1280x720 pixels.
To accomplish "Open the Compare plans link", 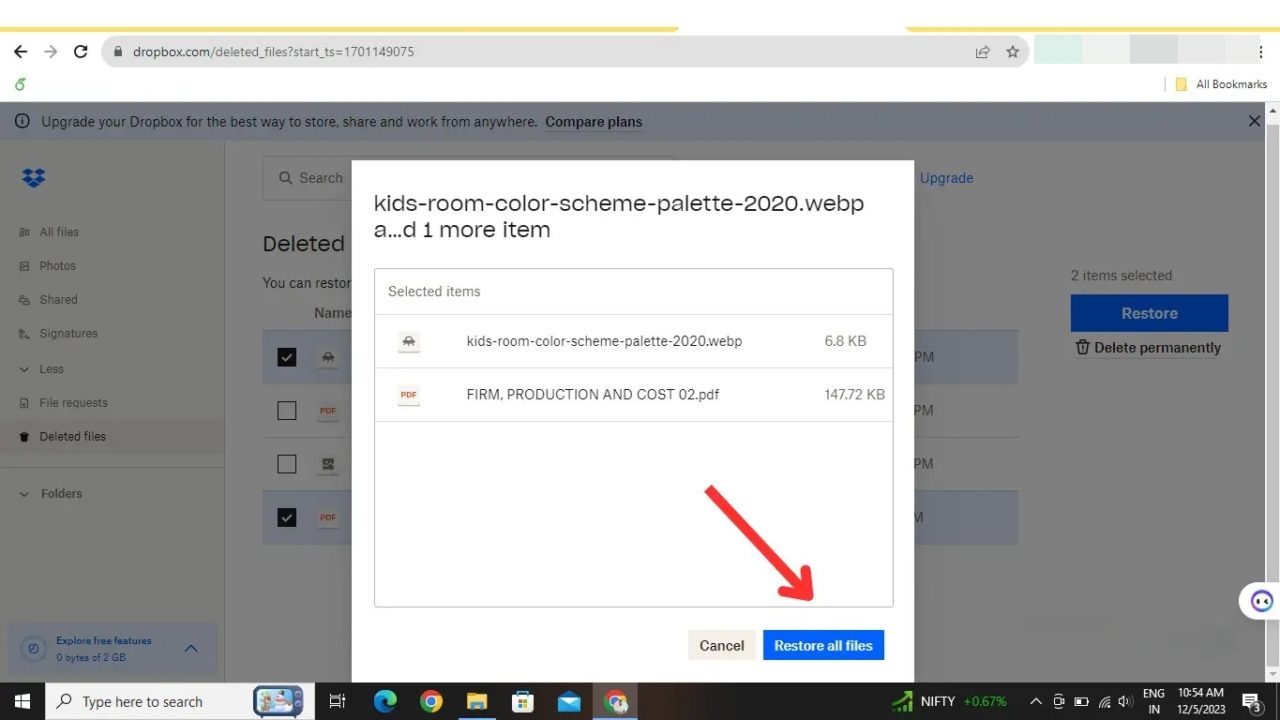I will point(593,121).
